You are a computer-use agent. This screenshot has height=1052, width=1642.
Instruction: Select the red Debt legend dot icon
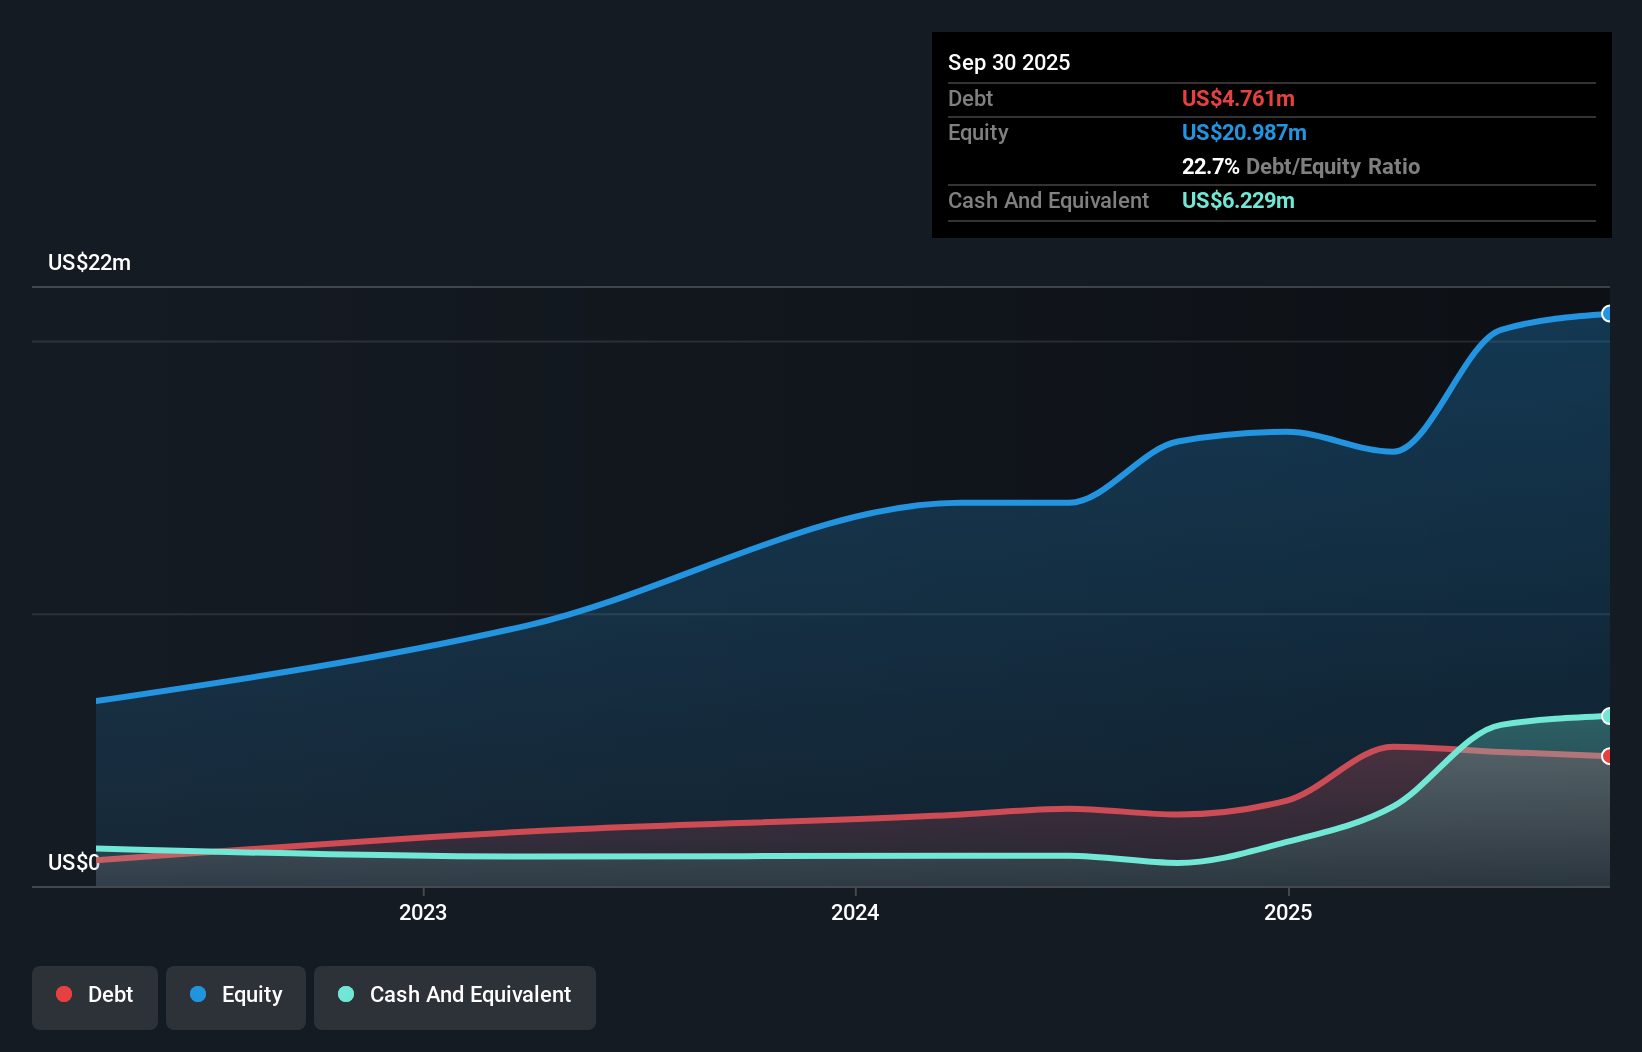click(62, 994)
